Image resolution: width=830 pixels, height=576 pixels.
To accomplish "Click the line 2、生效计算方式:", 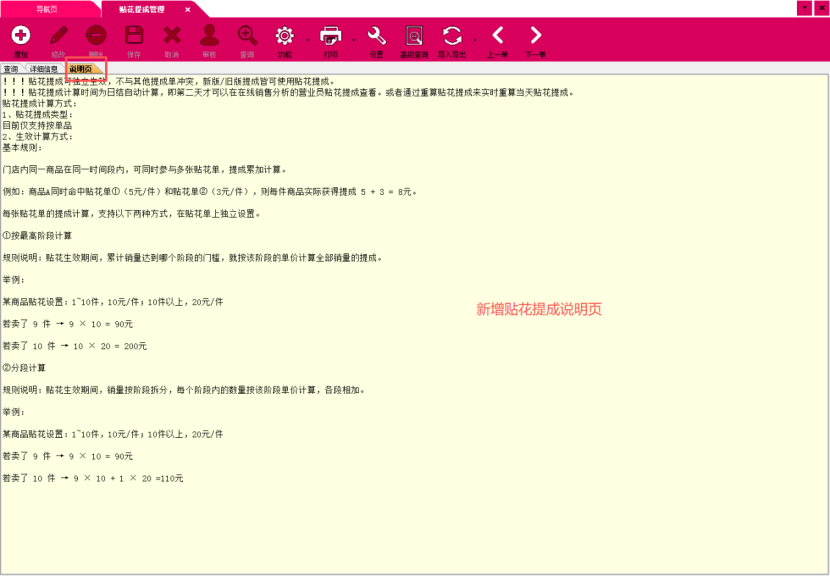I will coord(38,137).
